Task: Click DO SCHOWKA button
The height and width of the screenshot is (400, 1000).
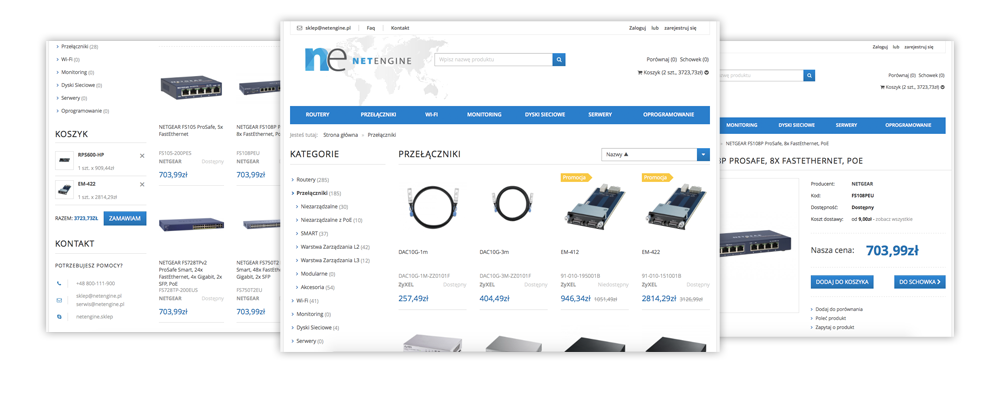Action: tap(920, 281)
